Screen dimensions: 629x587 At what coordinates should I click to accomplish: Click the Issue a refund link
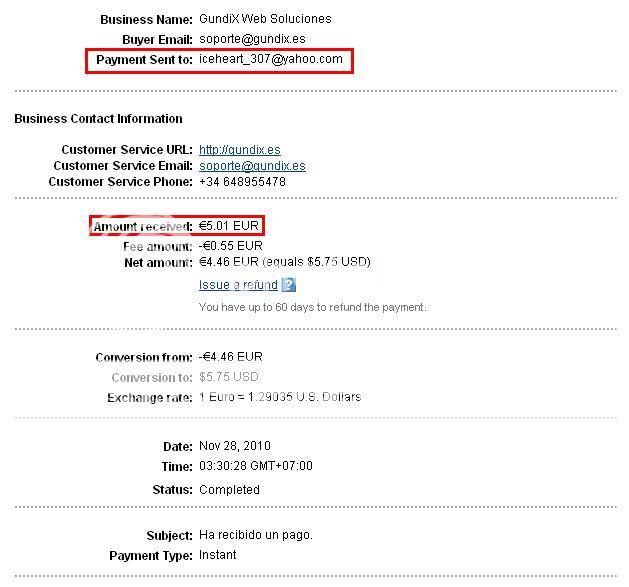[238, 285]
